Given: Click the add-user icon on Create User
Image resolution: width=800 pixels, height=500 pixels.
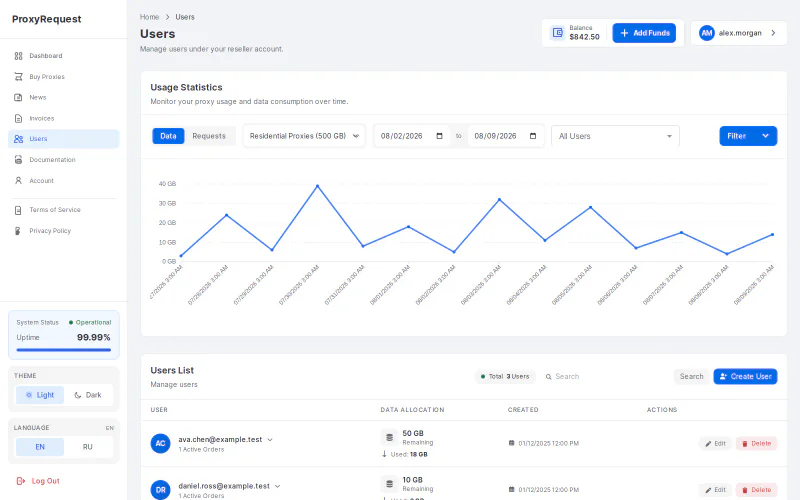Looking at the screenshot, I should coord(723,377).
